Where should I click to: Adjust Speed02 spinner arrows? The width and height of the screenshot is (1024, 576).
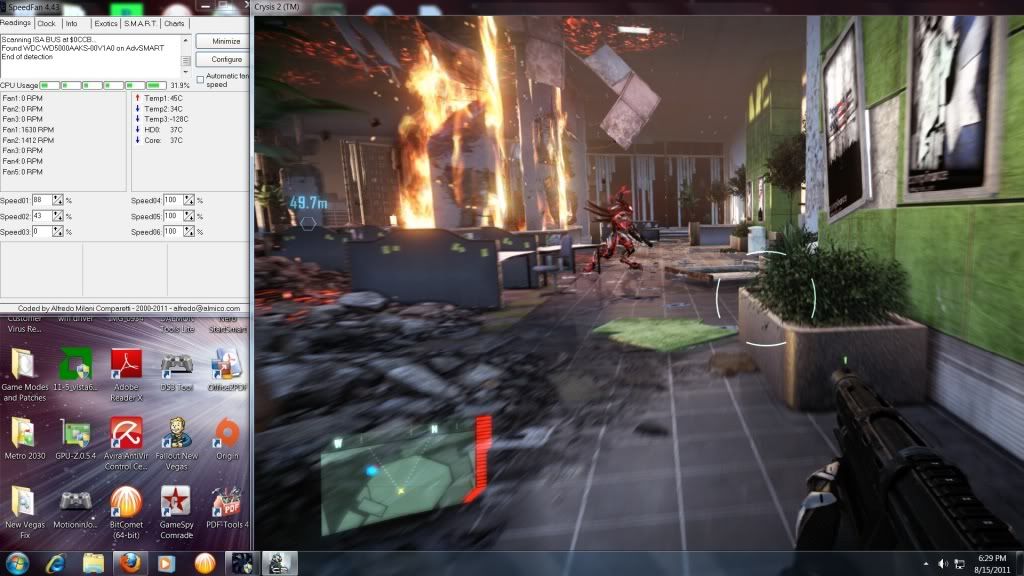click(x=57, y=216)
